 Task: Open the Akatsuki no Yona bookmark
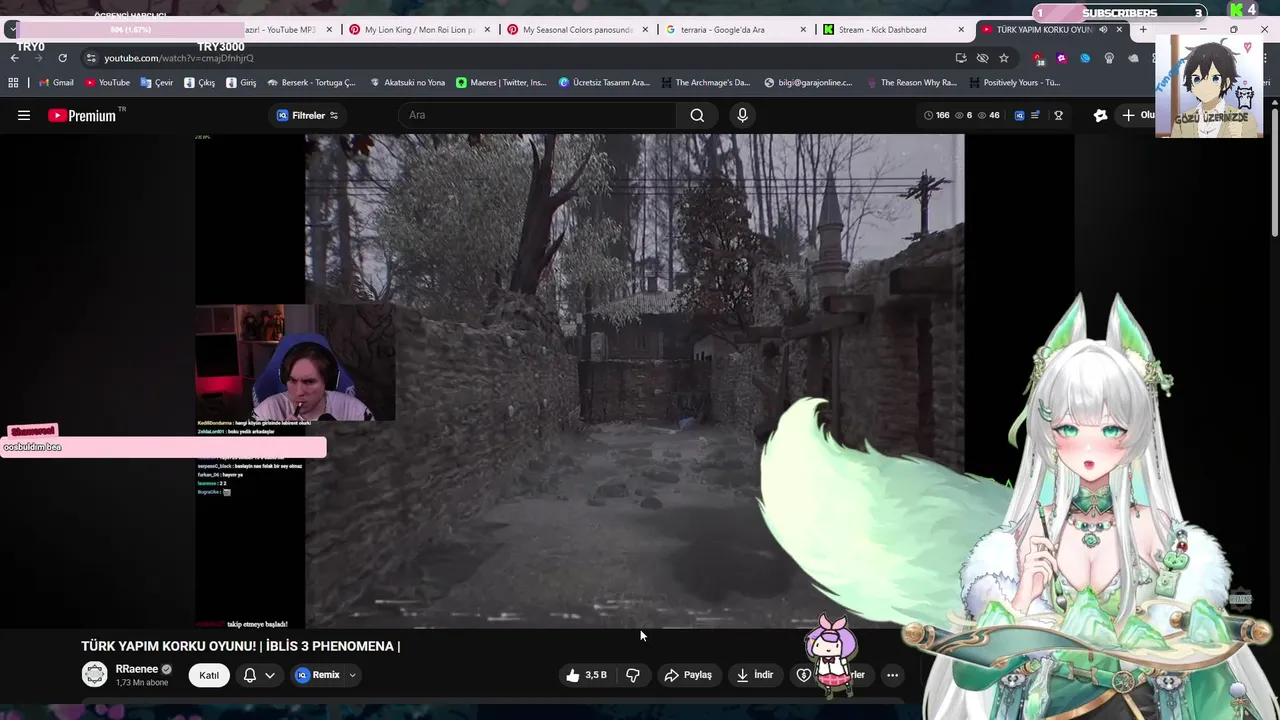click(407, 83)
